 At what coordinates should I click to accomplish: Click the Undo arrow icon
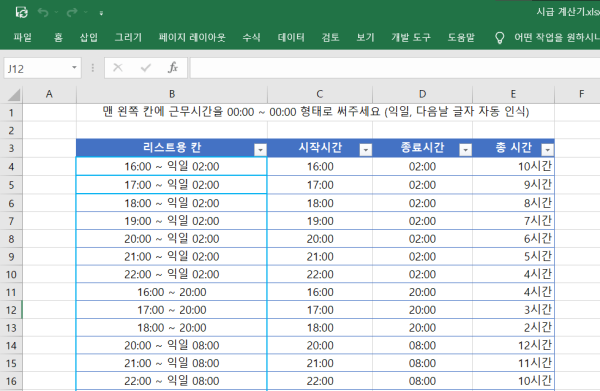[43, 13]
